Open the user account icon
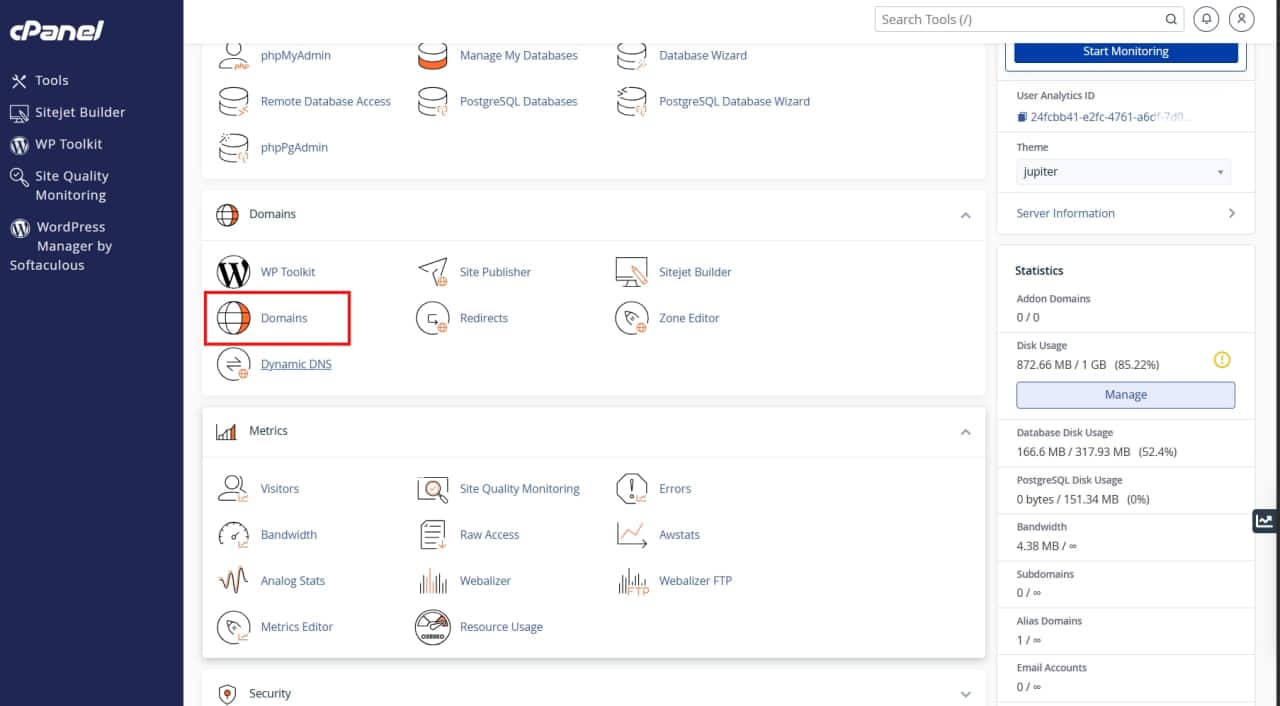The image size is (1280, 706). tap(1241, 19)
